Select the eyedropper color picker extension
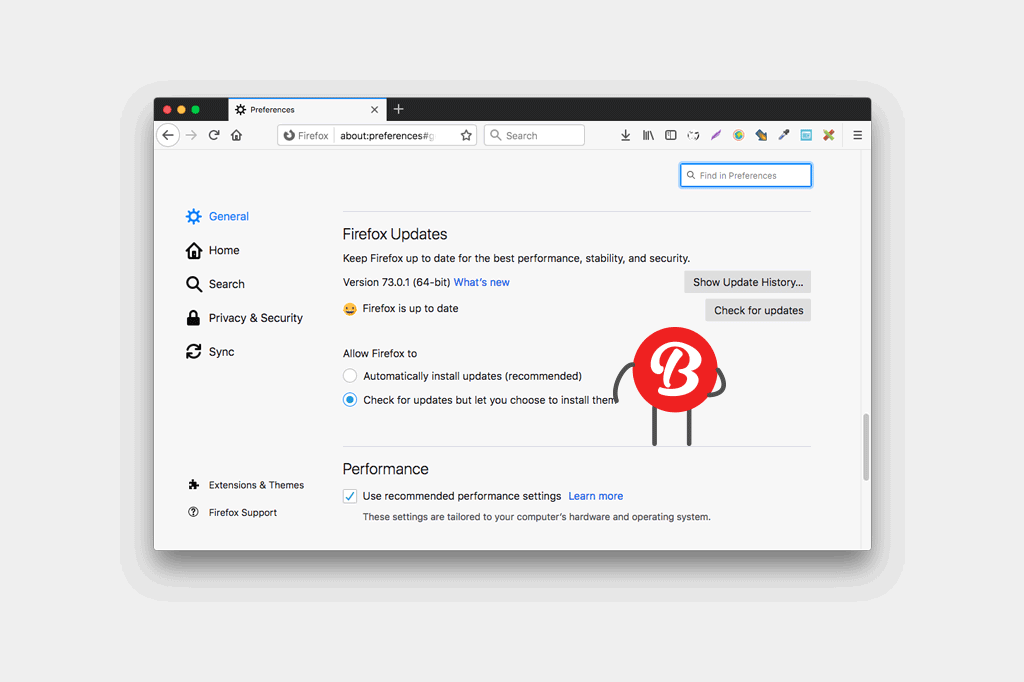Viewport: 1024px width, 682px height. click(x=784, y=135)
